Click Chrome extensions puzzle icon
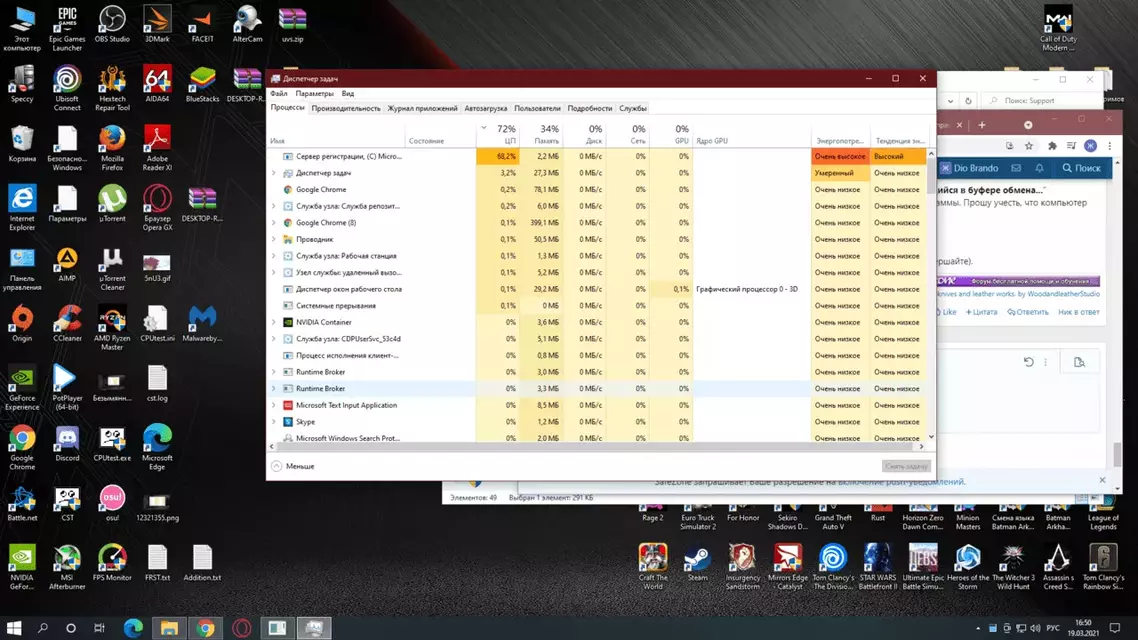Image resolution: width=1138 pixels, height=640 pixels. 1052,146
